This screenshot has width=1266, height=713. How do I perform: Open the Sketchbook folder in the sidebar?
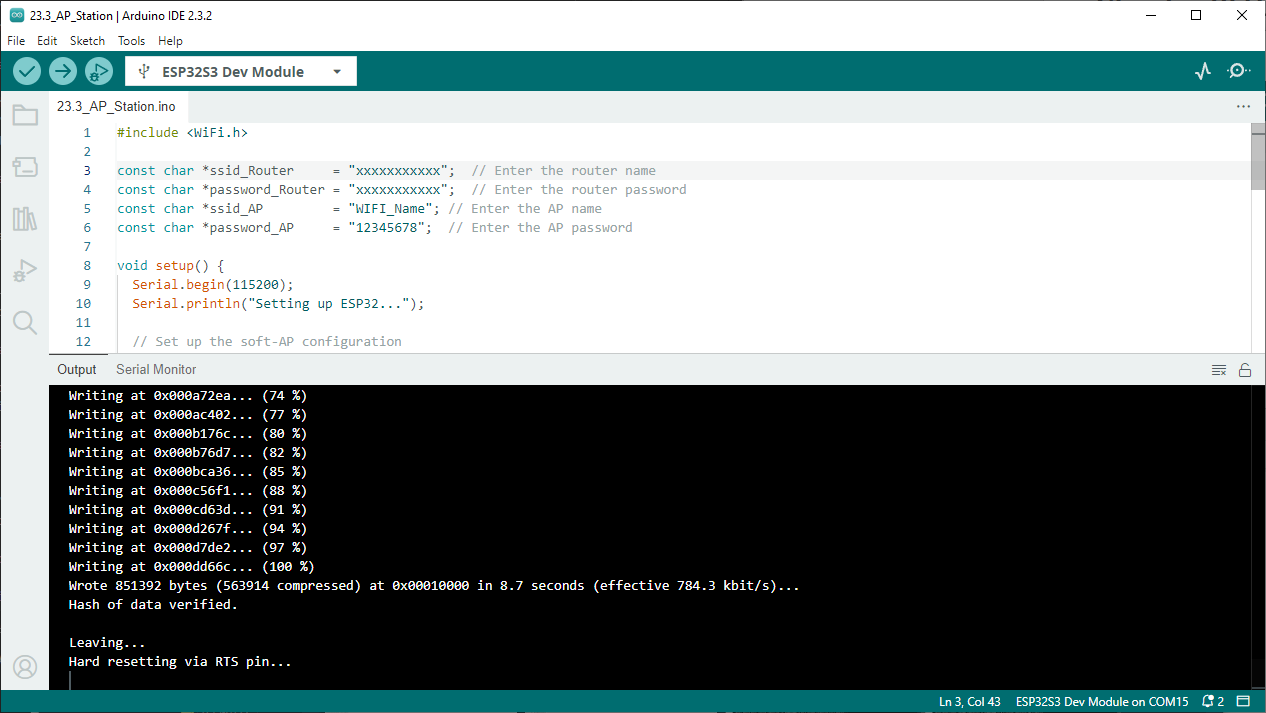coord(25,115)
